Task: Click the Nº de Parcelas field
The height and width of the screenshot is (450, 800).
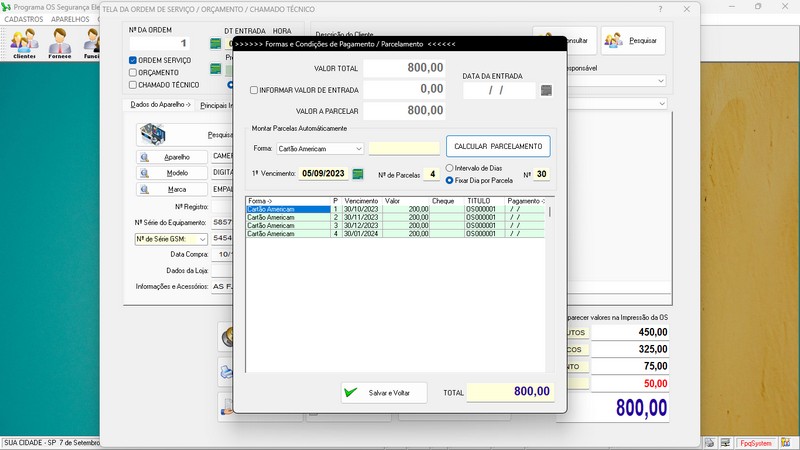Action: 432,174
